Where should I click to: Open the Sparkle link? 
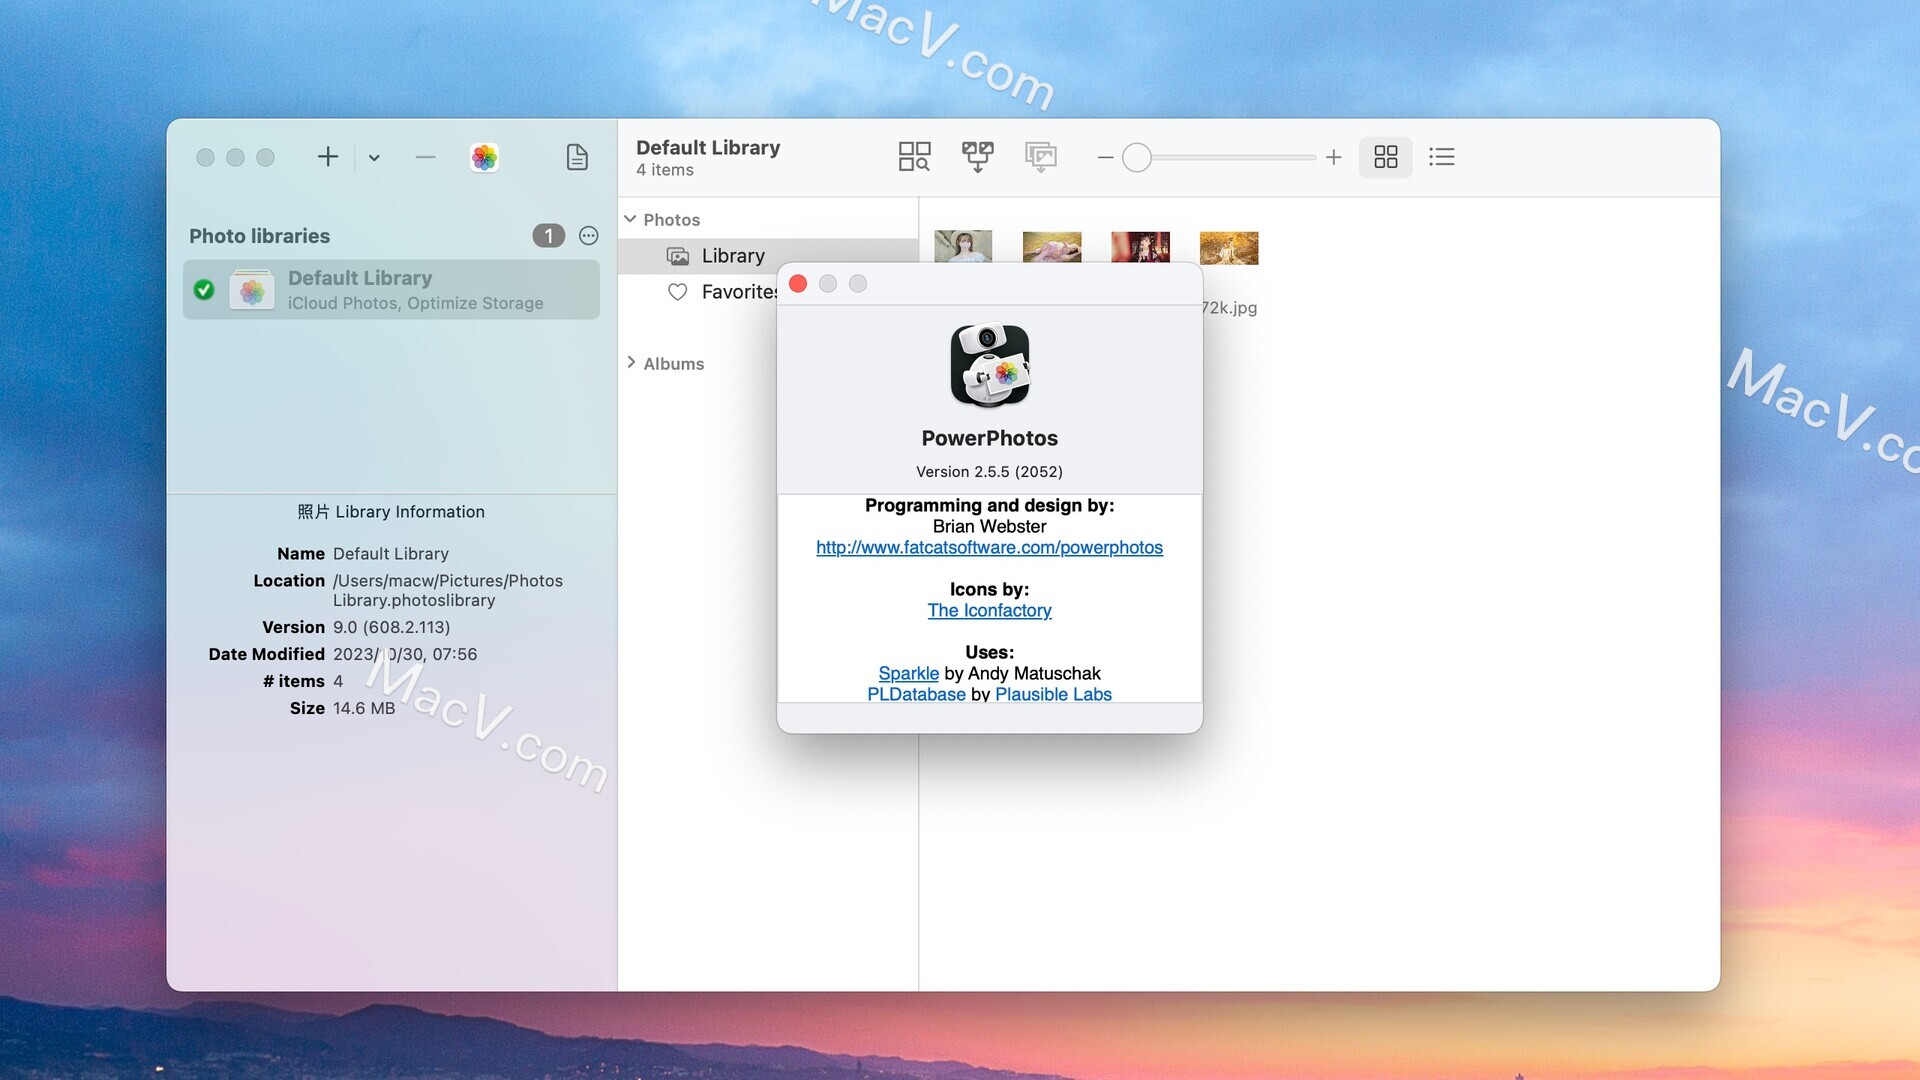pyautogui.click(x=908, y=674)
